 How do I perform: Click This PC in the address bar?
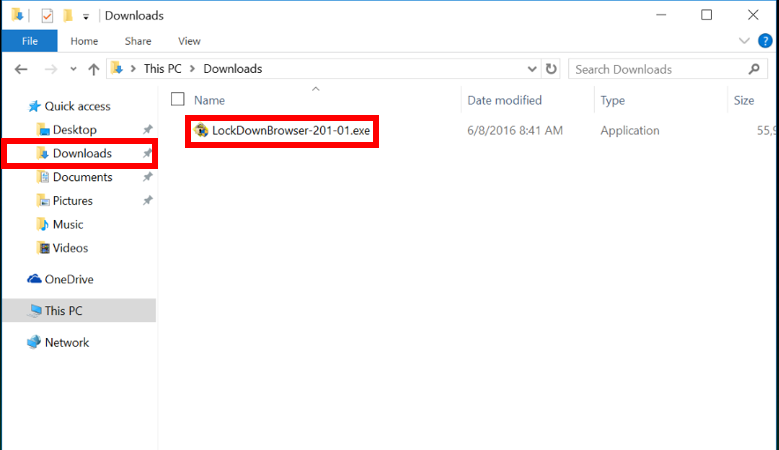point(162,69)
